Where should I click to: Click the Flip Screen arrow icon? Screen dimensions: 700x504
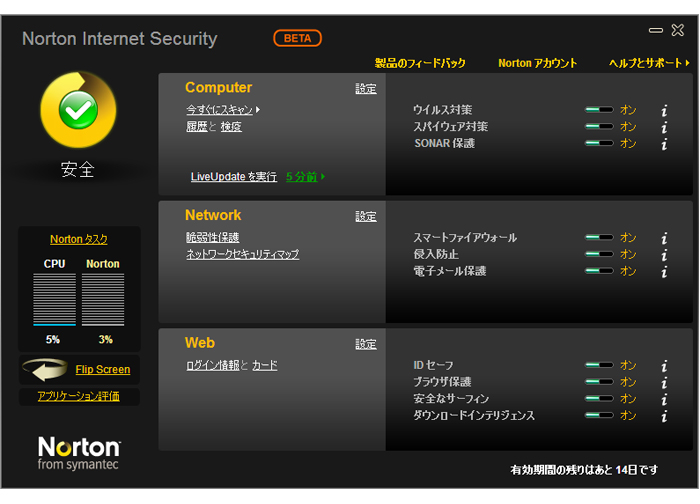[45, 370]
